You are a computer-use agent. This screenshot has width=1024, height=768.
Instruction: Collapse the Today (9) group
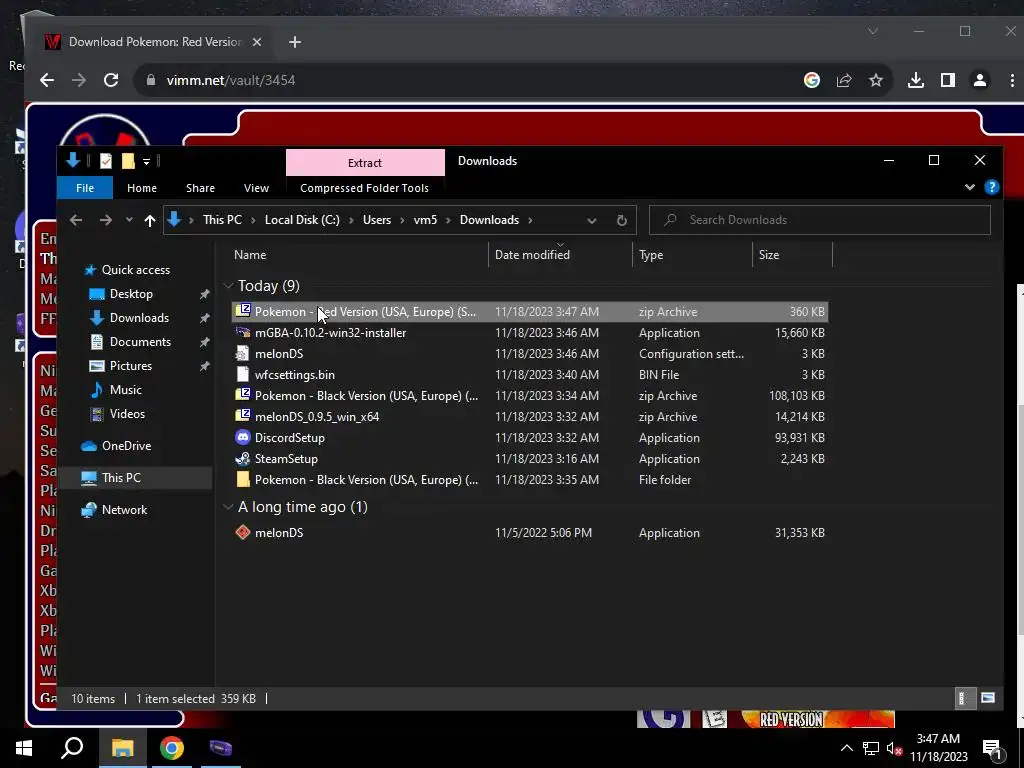point(228,286)
